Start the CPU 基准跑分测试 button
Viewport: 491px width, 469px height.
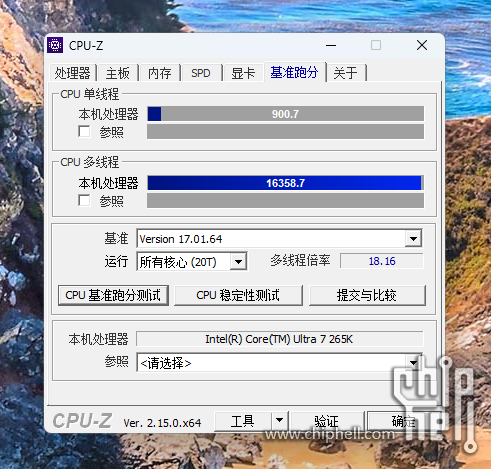(x=113, y=295)
